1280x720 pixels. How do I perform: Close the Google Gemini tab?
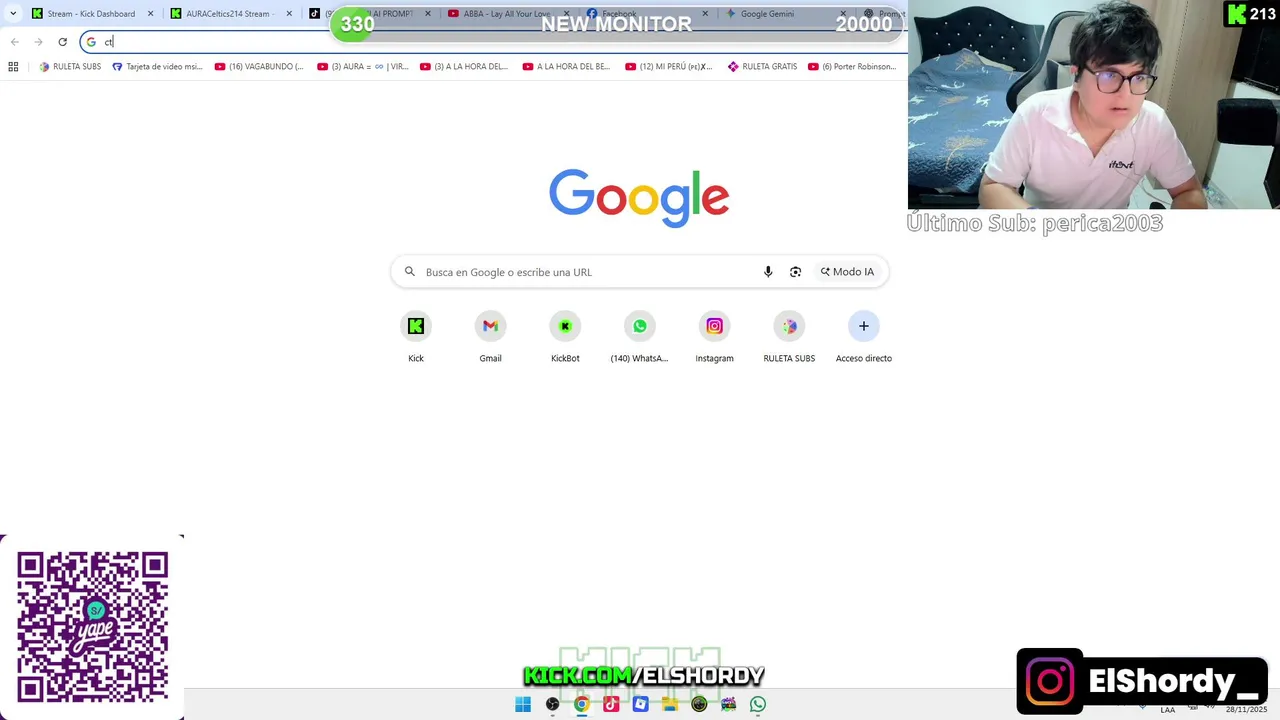click(x=843, y=14)
